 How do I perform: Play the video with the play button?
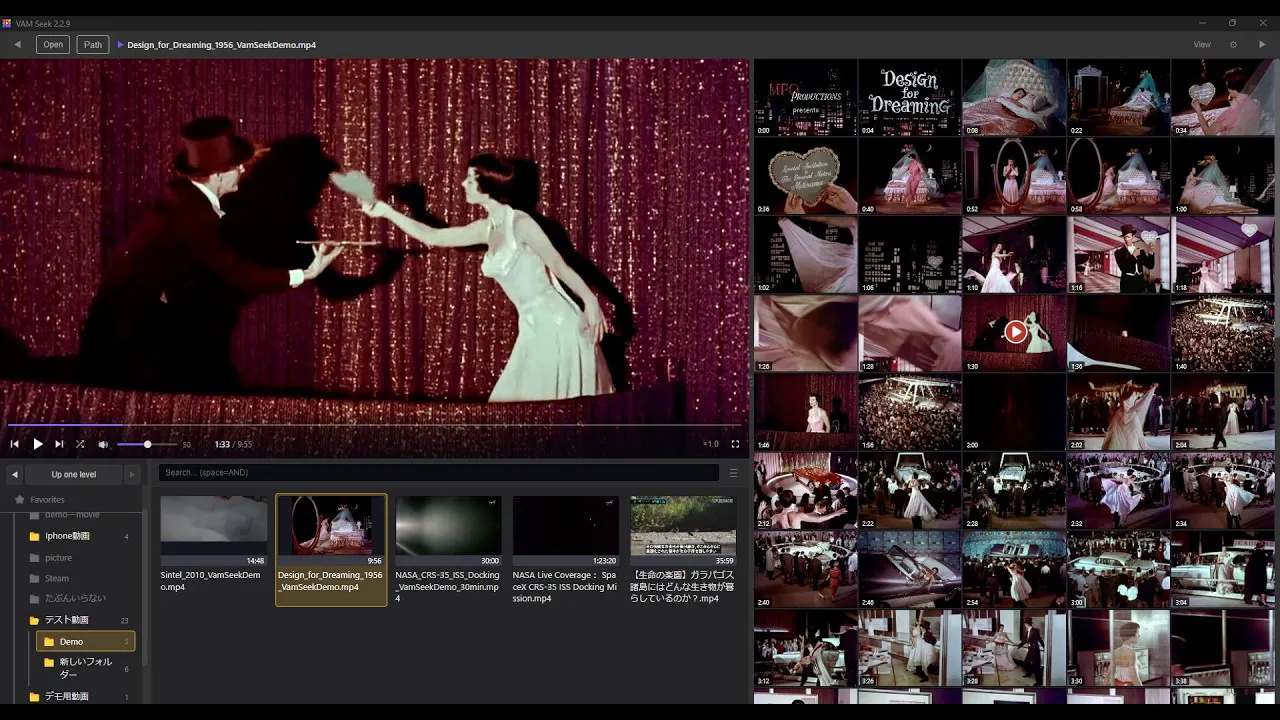pyautogui.click(x=38, y=444)
